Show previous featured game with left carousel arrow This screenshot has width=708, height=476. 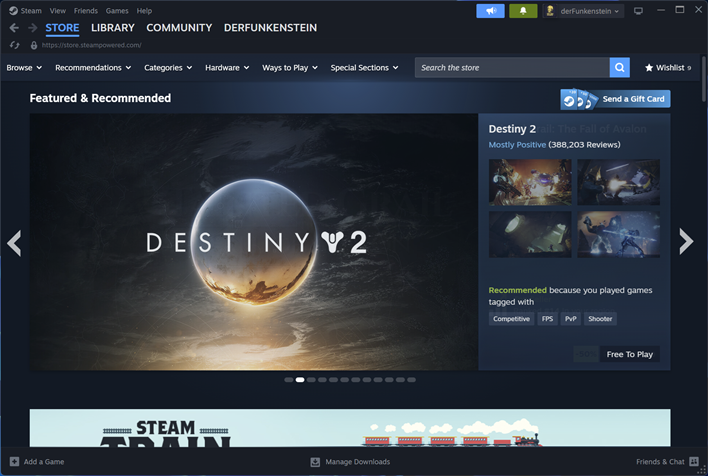coord(14,243)
